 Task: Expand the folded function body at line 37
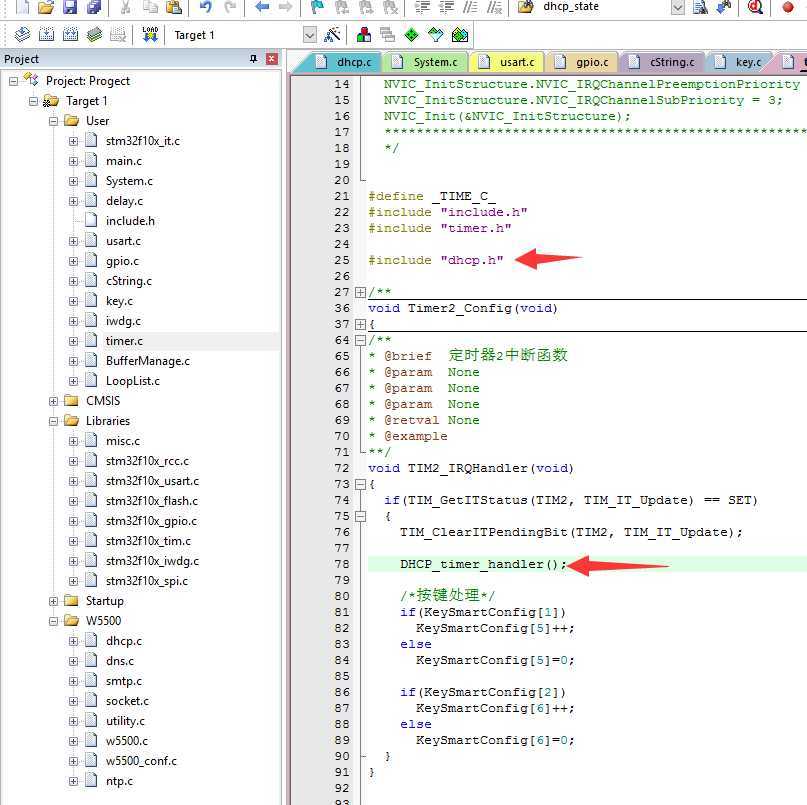[360, 324]
